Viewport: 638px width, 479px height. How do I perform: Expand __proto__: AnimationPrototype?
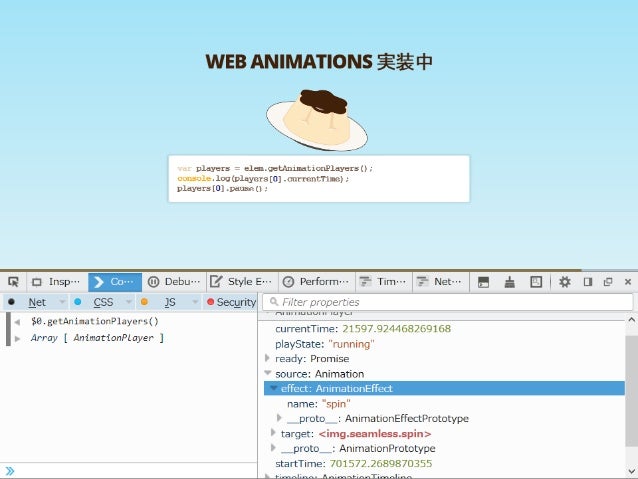click(273, 448)
